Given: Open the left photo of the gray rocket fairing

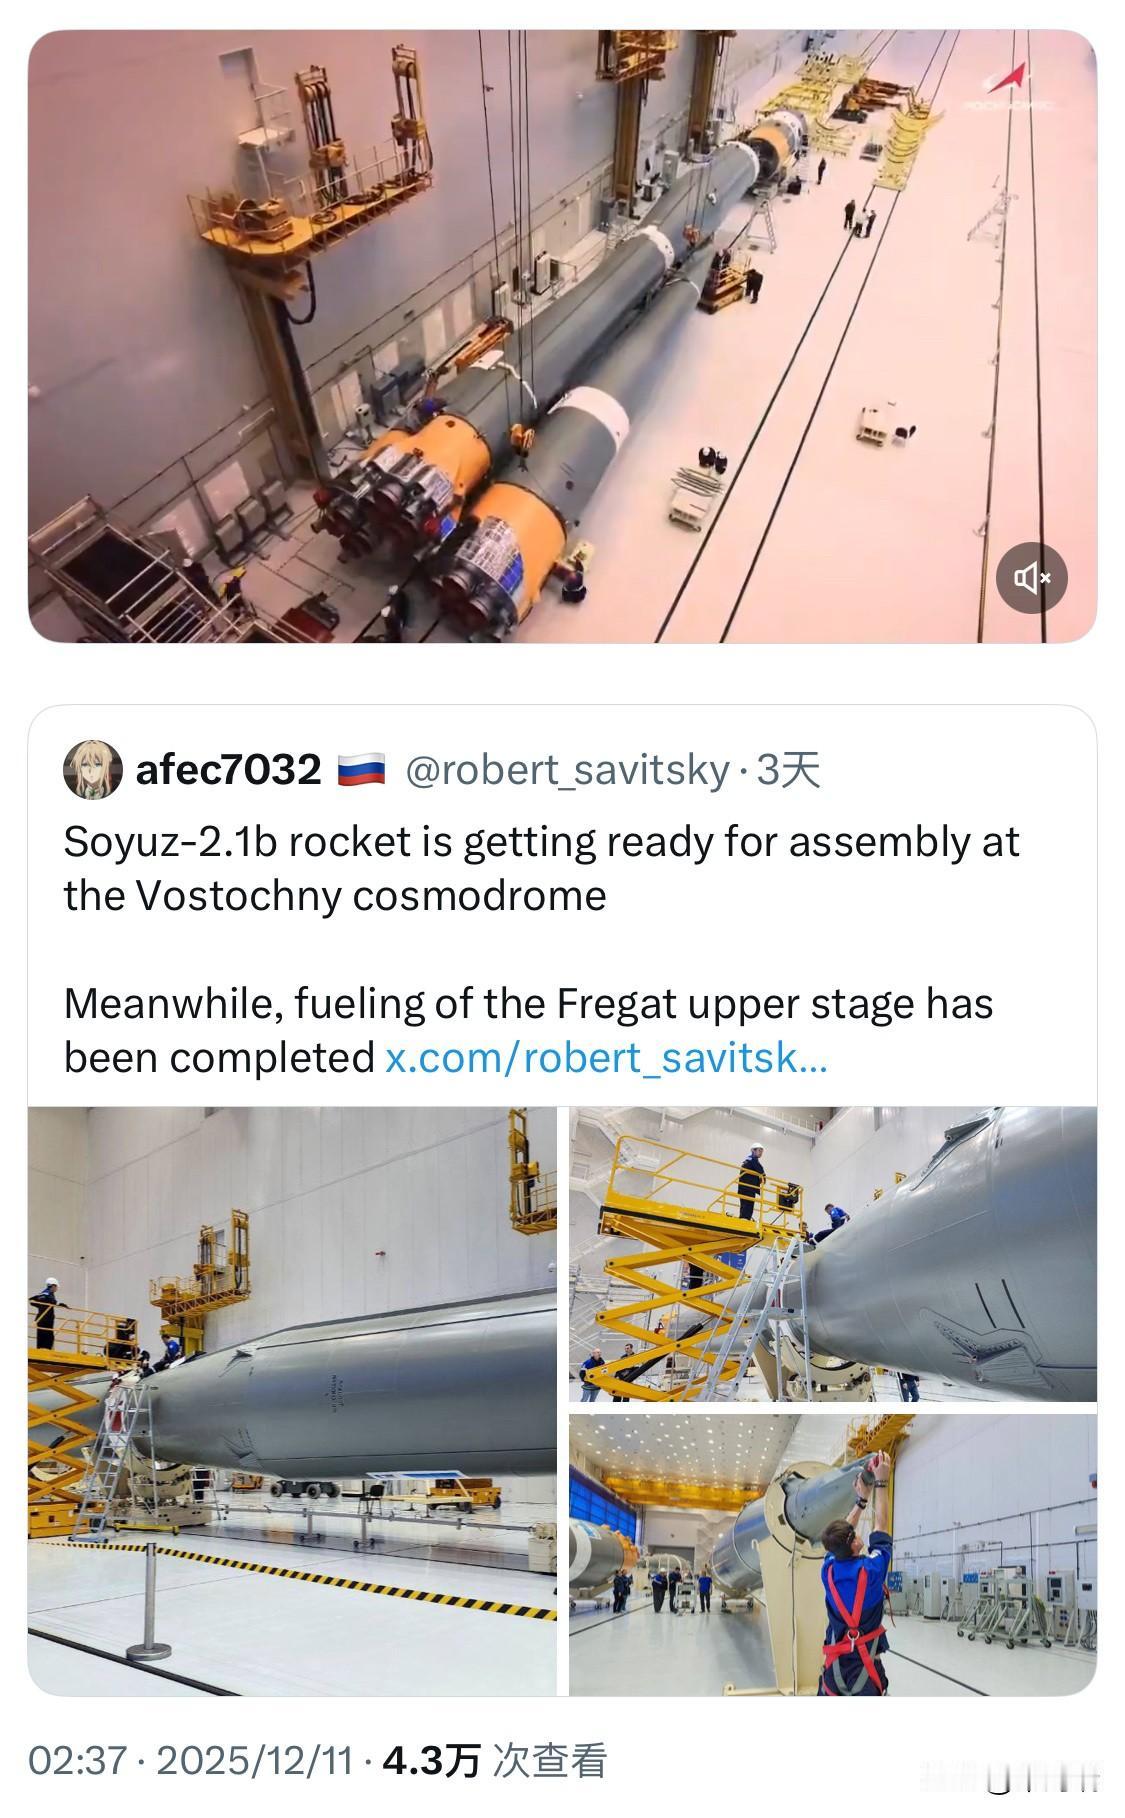Looking at the screenshot, I should 292,1401.
